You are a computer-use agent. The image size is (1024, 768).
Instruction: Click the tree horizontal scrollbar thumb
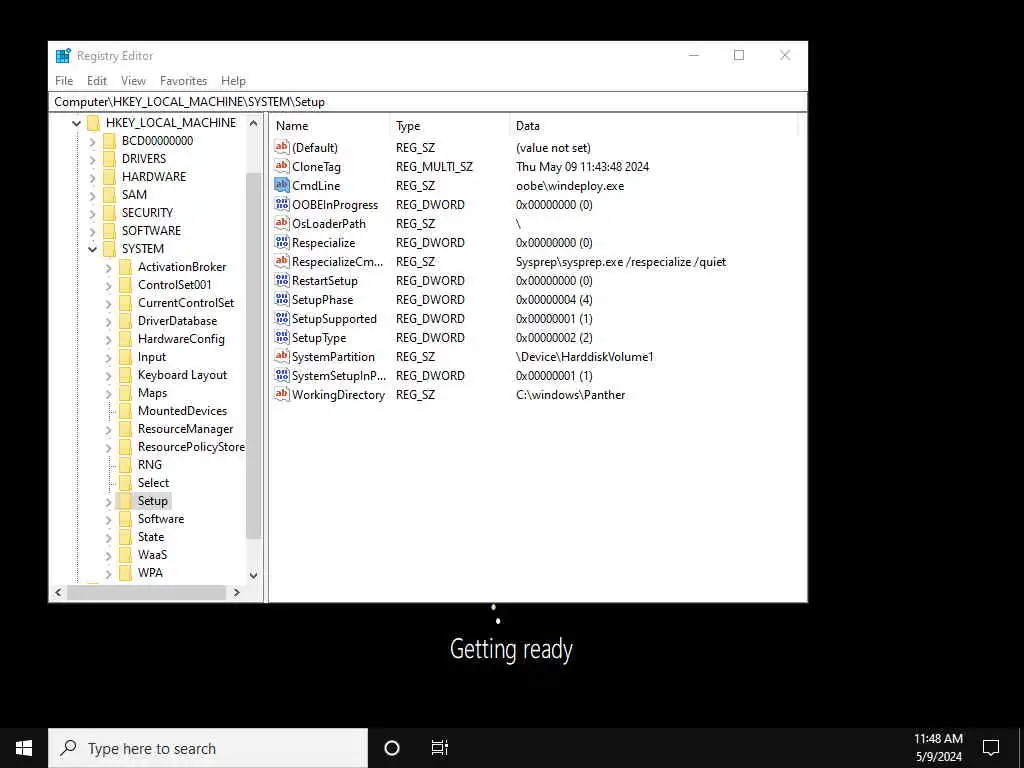146,592
